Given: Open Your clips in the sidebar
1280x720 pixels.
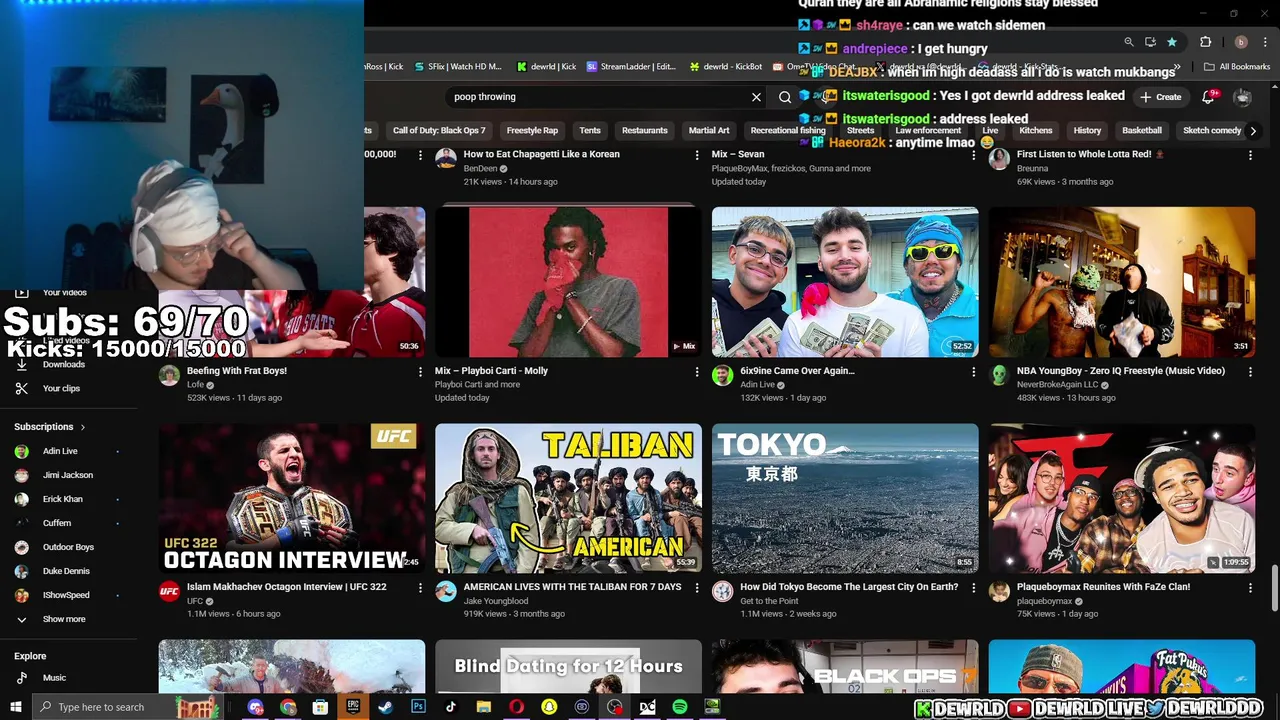Looking at the screenshot, I should point(61,388).
